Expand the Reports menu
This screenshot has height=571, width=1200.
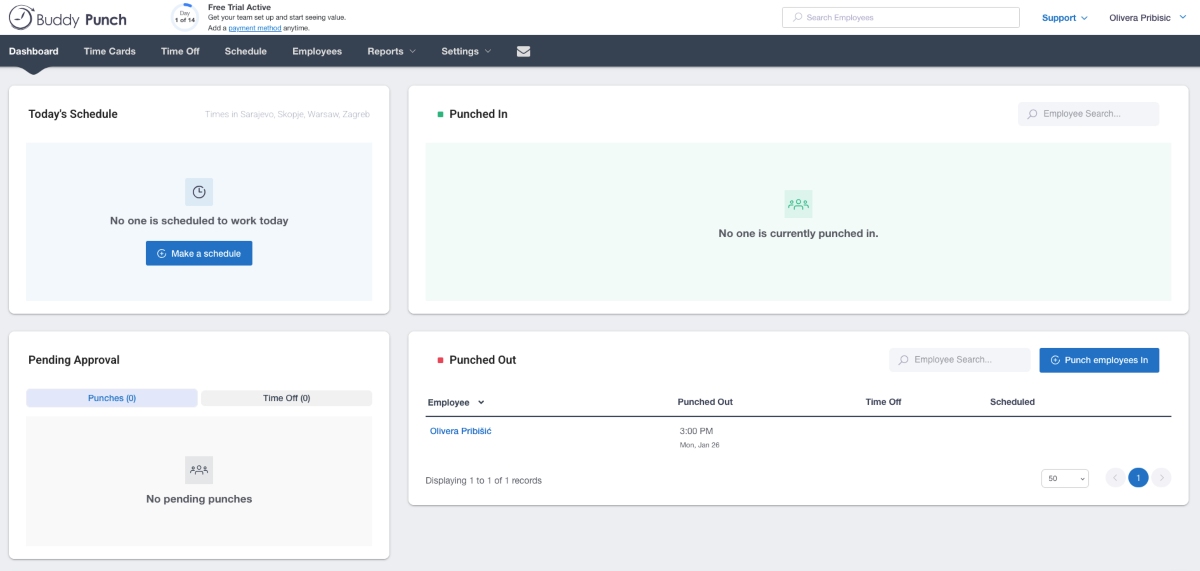point(391,52)
